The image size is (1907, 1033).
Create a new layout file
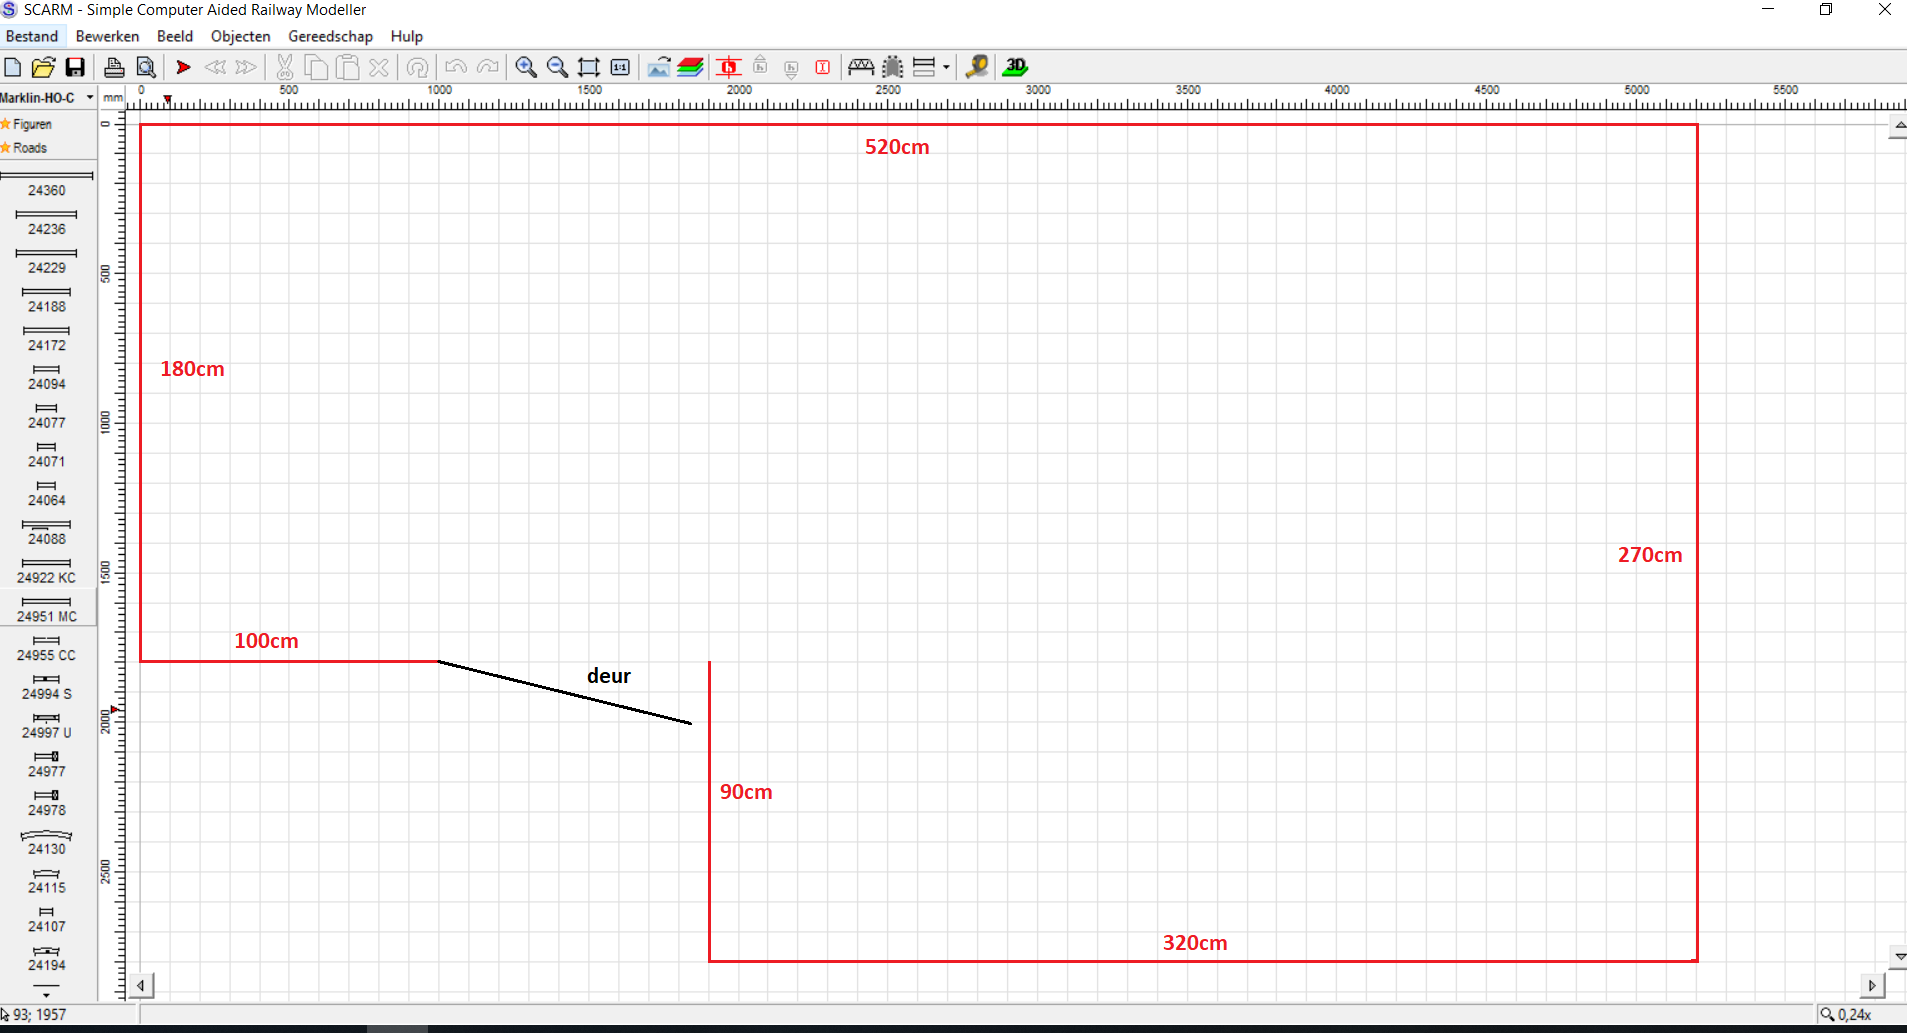(x=13, y=67)
